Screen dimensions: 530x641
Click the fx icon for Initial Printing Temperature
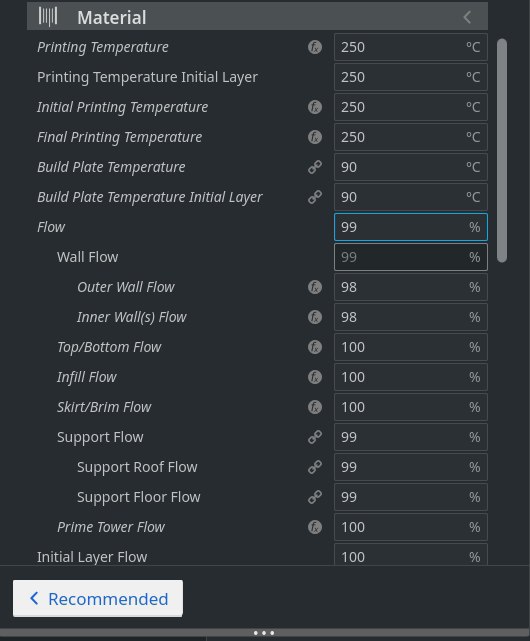pyautogui.click(x=314, y=107)
